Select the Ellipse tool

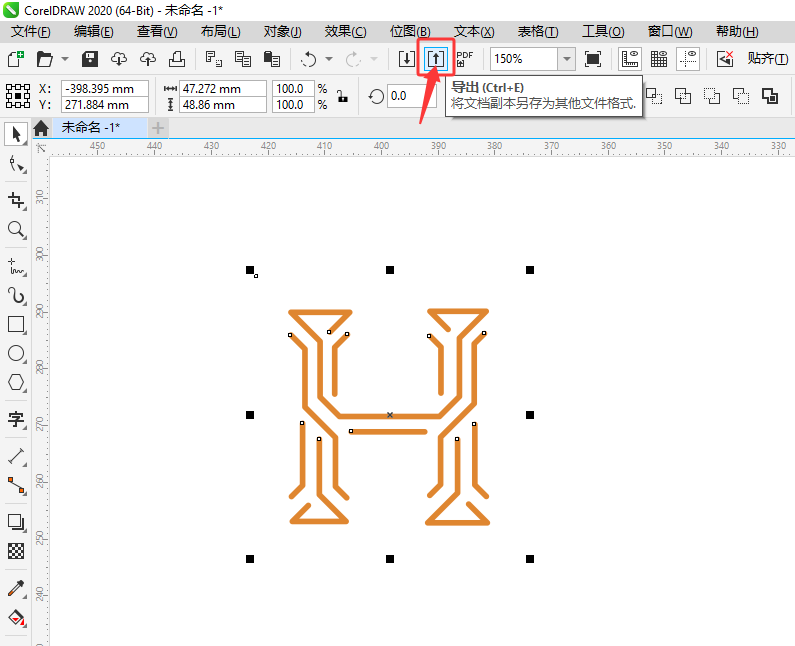point(16,353)
